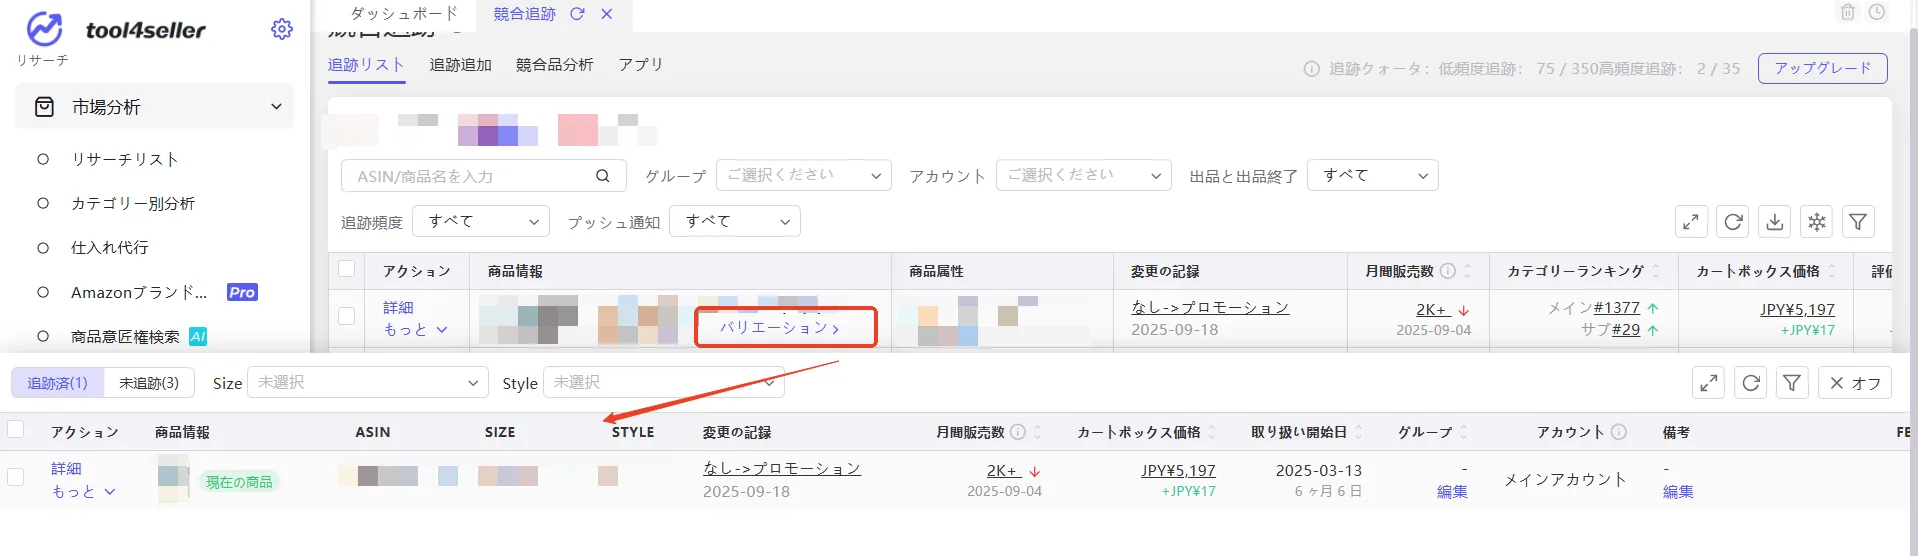Select 商品意匠権検索 AI item in sidebar

coord(139,337)
